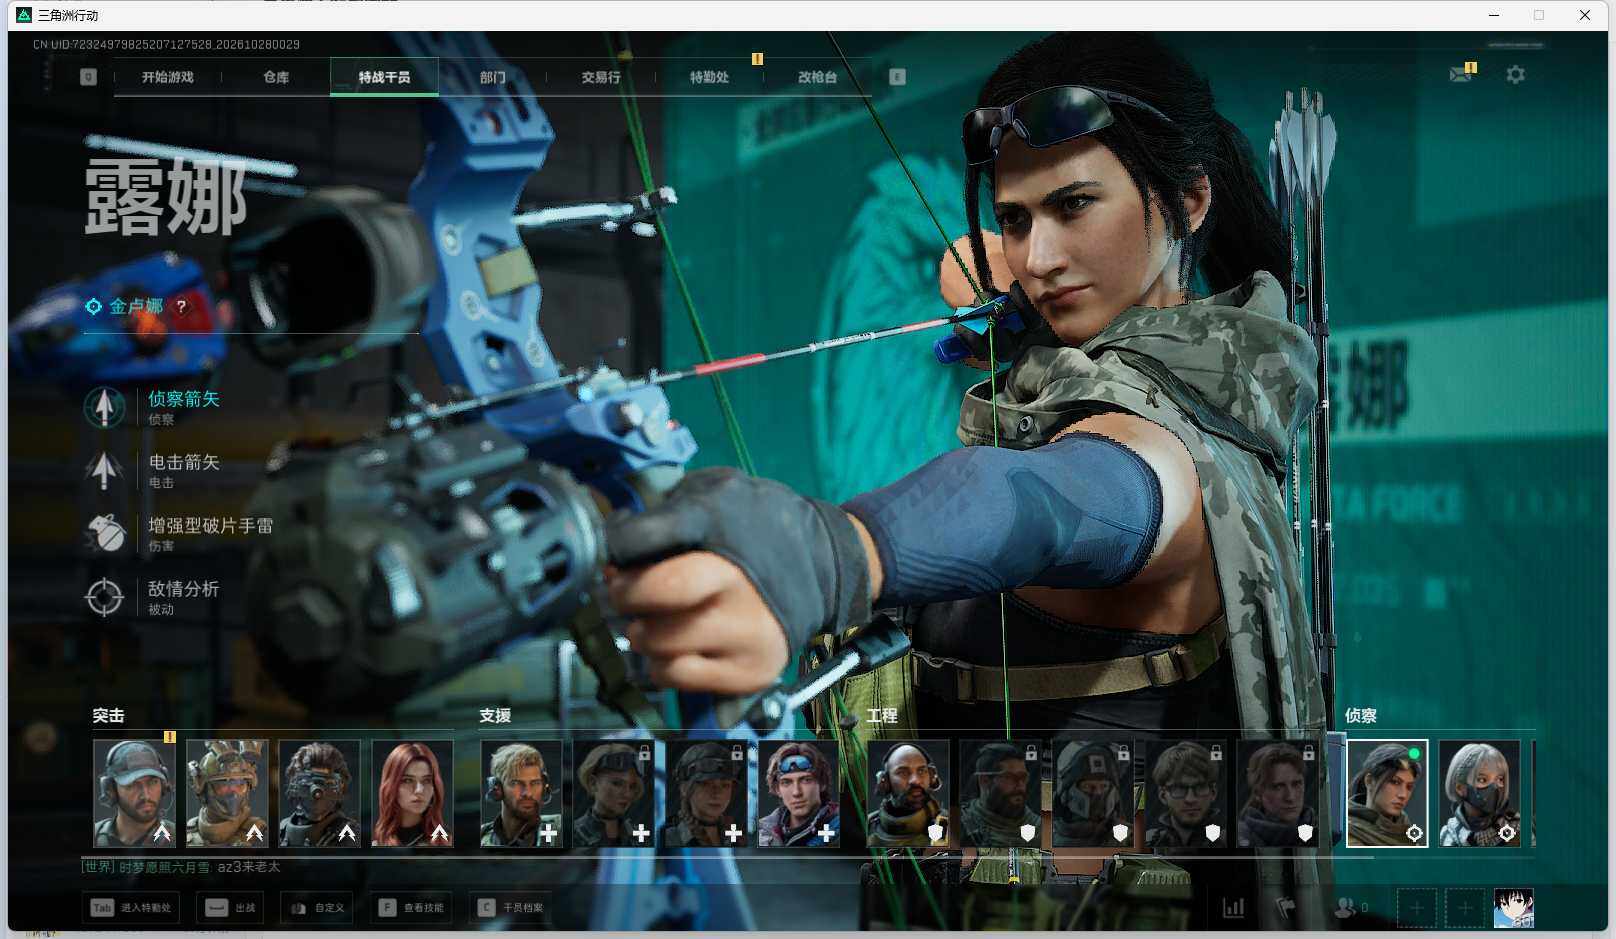Select the 电击箭矢 skill icon
This screenshot has height=939, width=1616.
point(104,470)
